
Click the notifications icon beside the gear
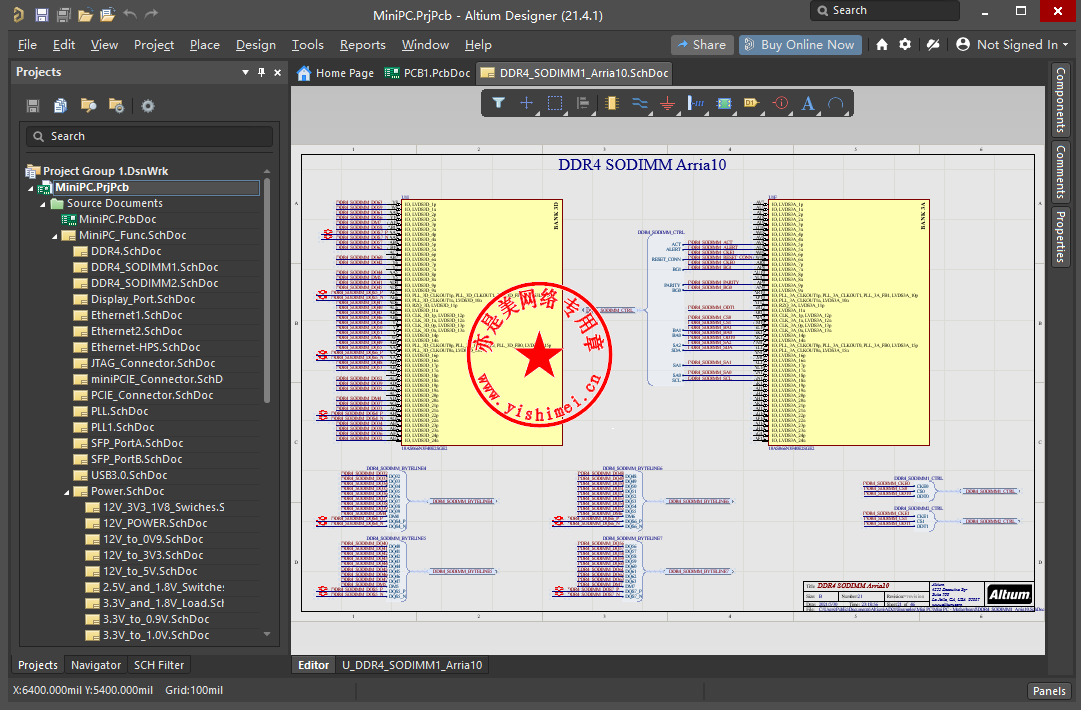tap(933, 45)
